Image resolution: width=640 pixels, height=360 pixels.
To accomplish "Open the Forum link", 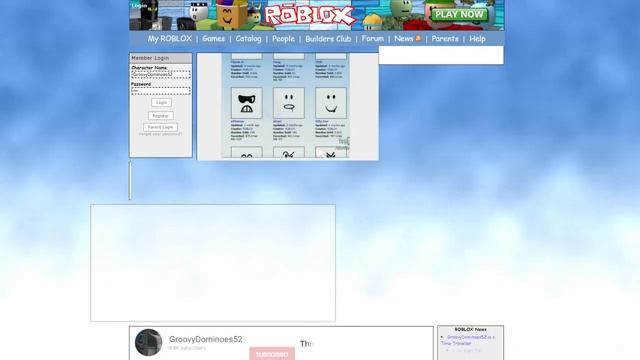I will tap(373, 39).
